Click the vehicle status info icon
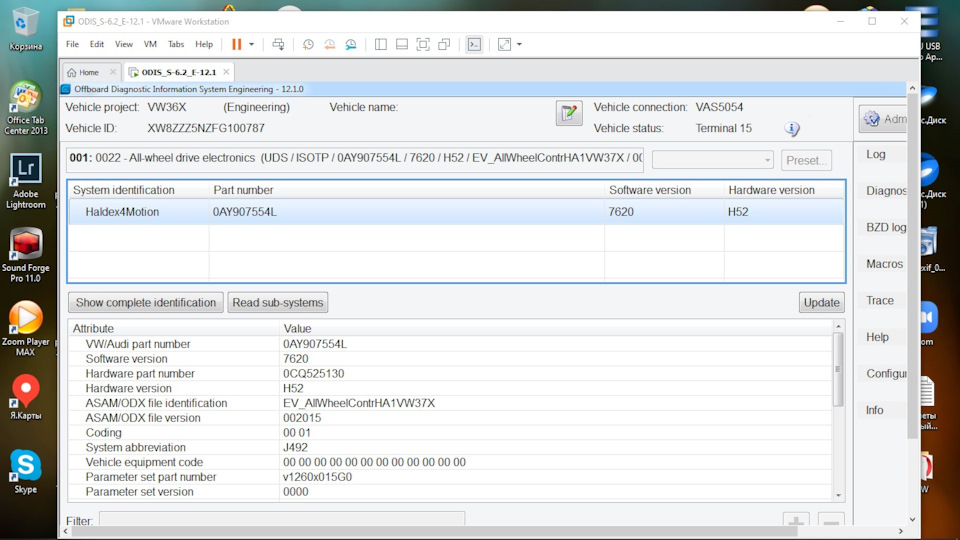Viewport: 960px width, 540px height. 792,129
